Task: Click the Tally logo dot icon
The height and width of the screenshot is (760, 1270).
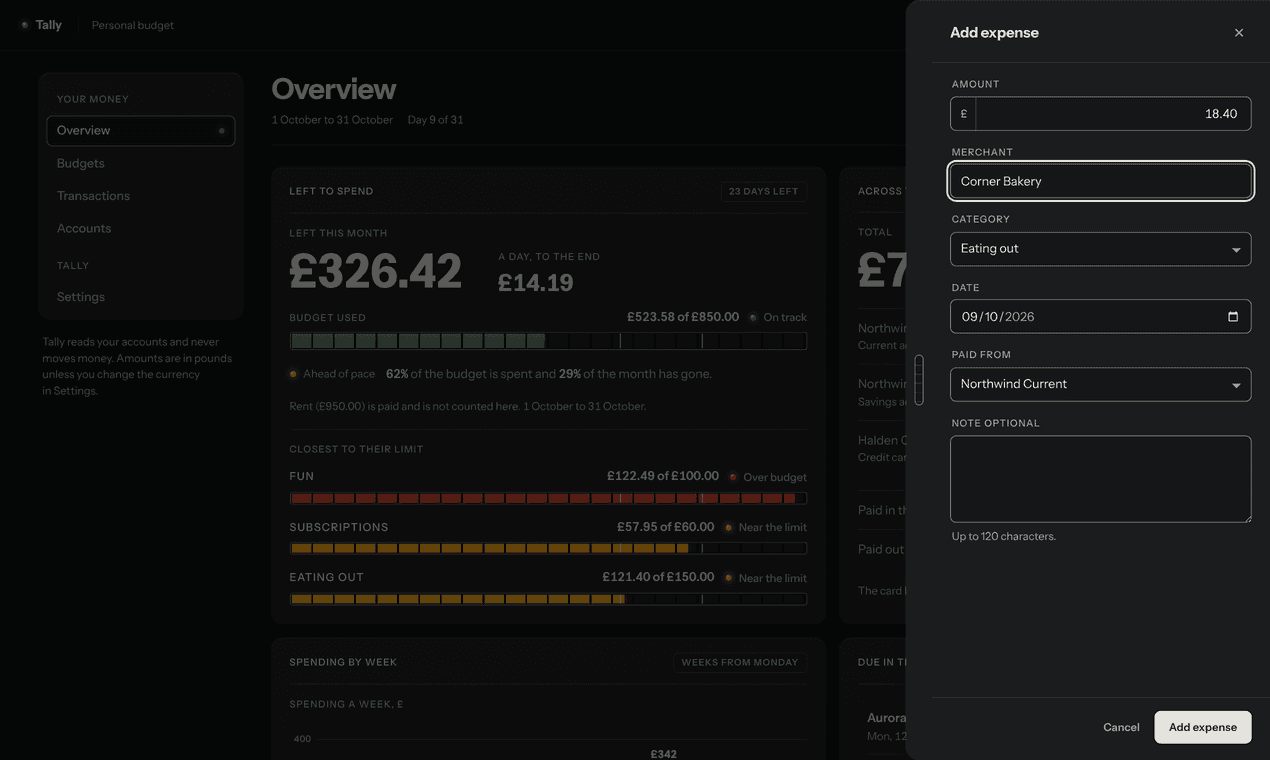Action: (25, 25)
